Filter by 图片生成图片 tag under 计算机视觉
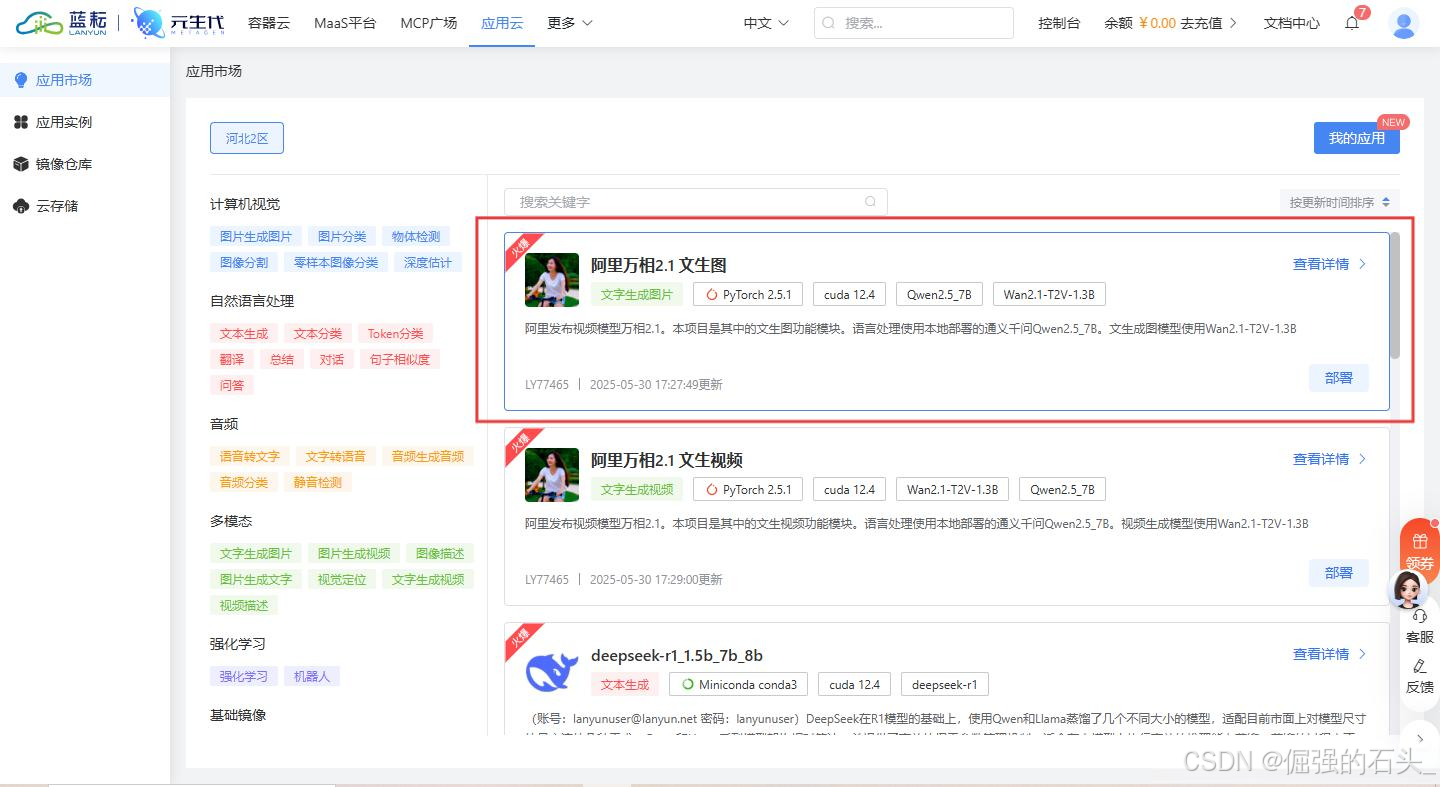The image size is (1440, 787). point(256,237)
